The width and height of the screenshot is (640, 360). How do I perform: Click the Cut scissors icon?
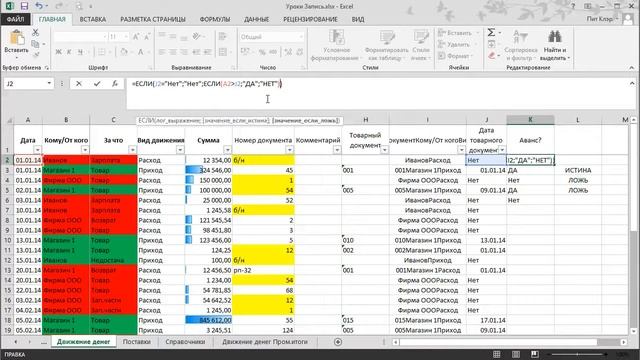[36, 32]
